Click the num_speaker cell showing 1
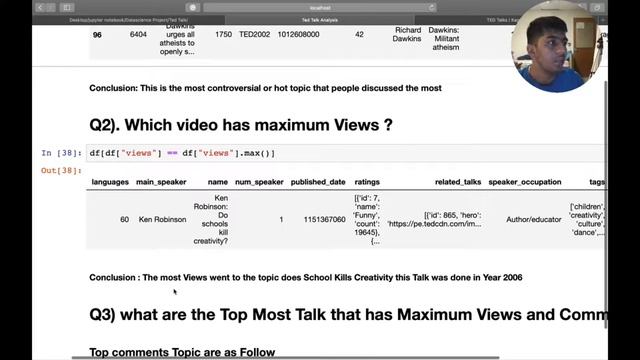 click(281, 220)
